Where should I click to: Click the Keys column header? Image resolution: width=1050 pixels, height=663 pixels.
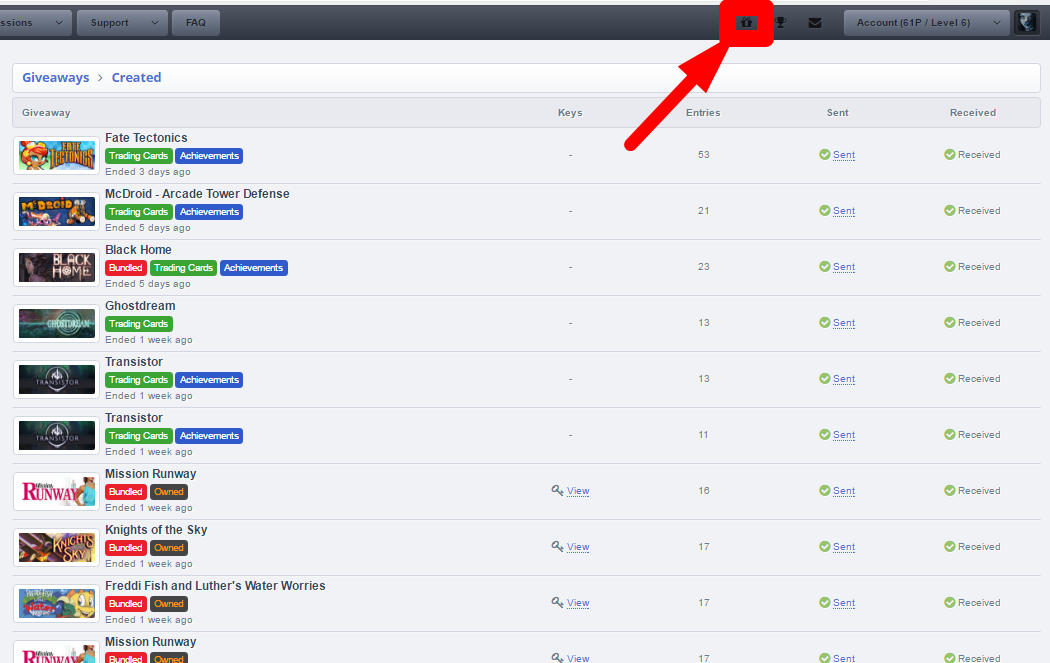570,113
